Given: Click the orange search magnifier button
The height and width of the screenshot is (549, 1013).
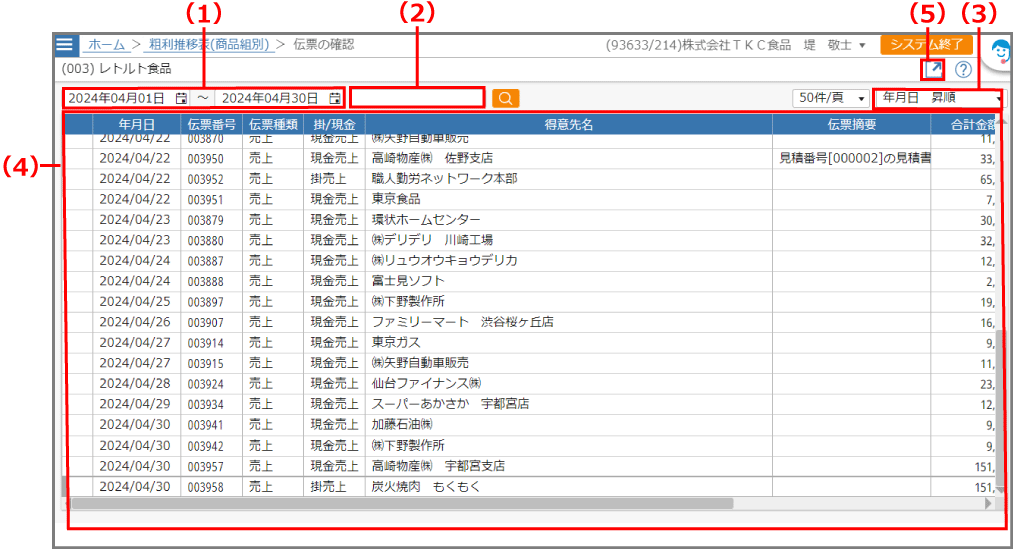Looking at the screenshot, I should point(506,98).
